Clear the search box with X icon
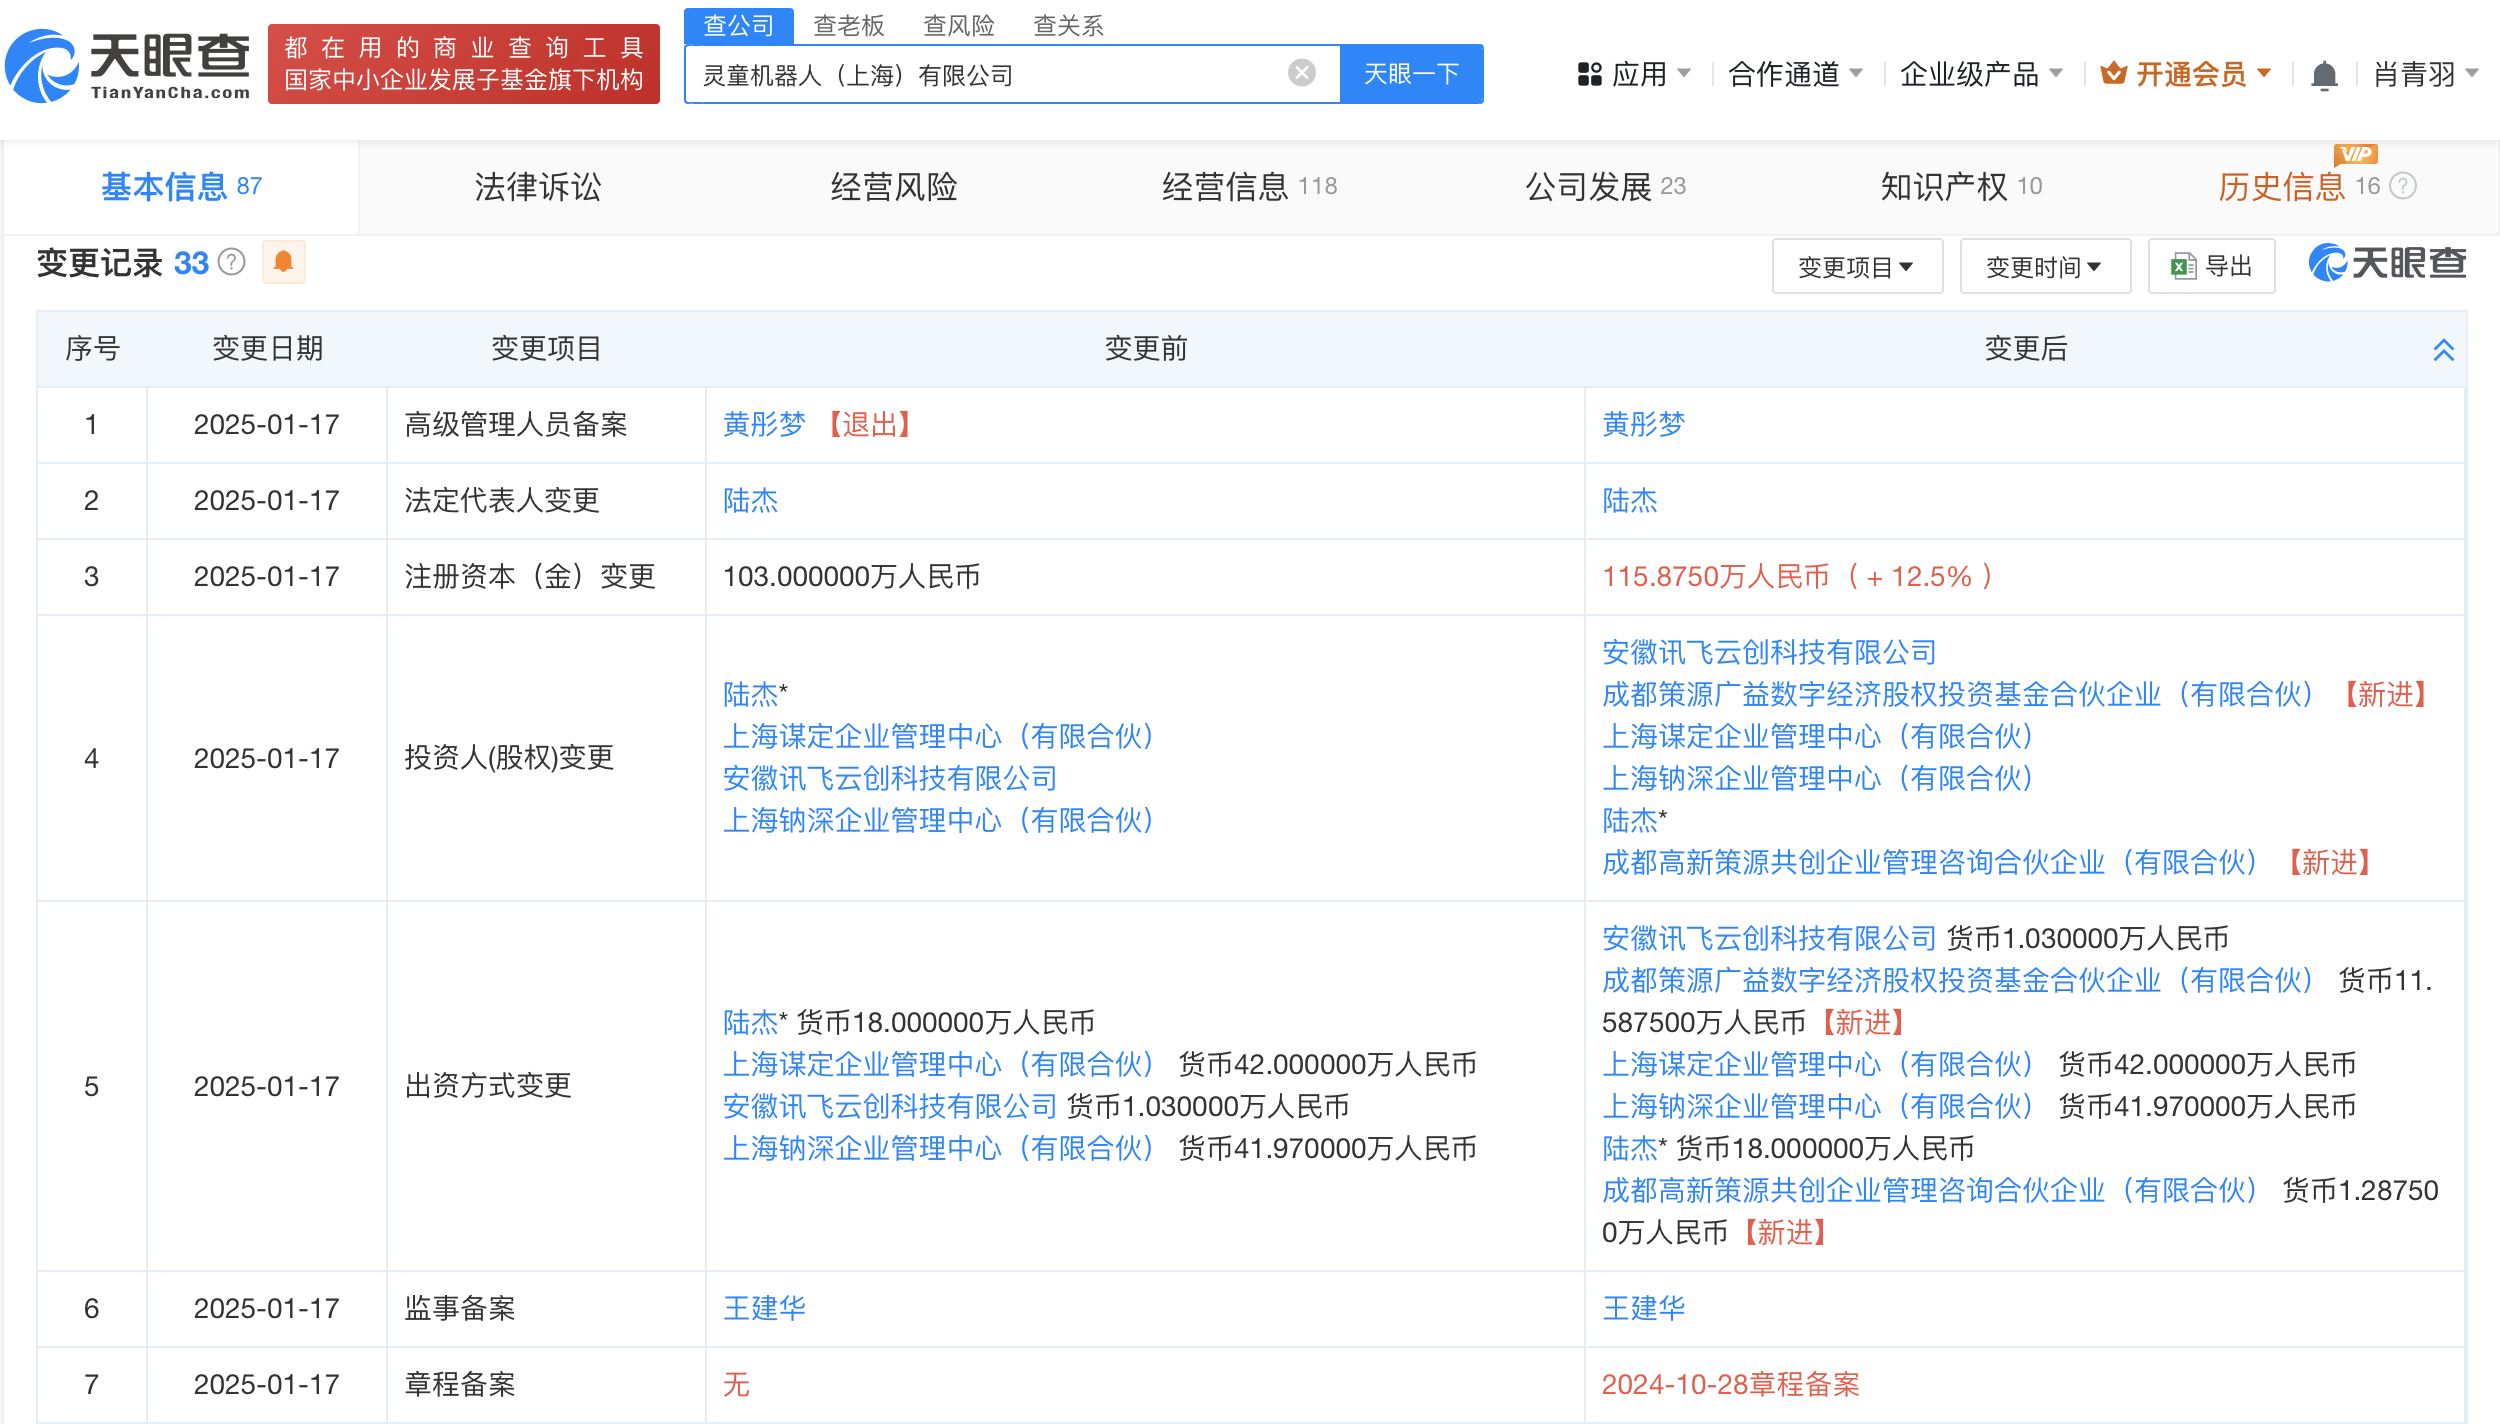2500x1424 pixels. point(1301,73)
